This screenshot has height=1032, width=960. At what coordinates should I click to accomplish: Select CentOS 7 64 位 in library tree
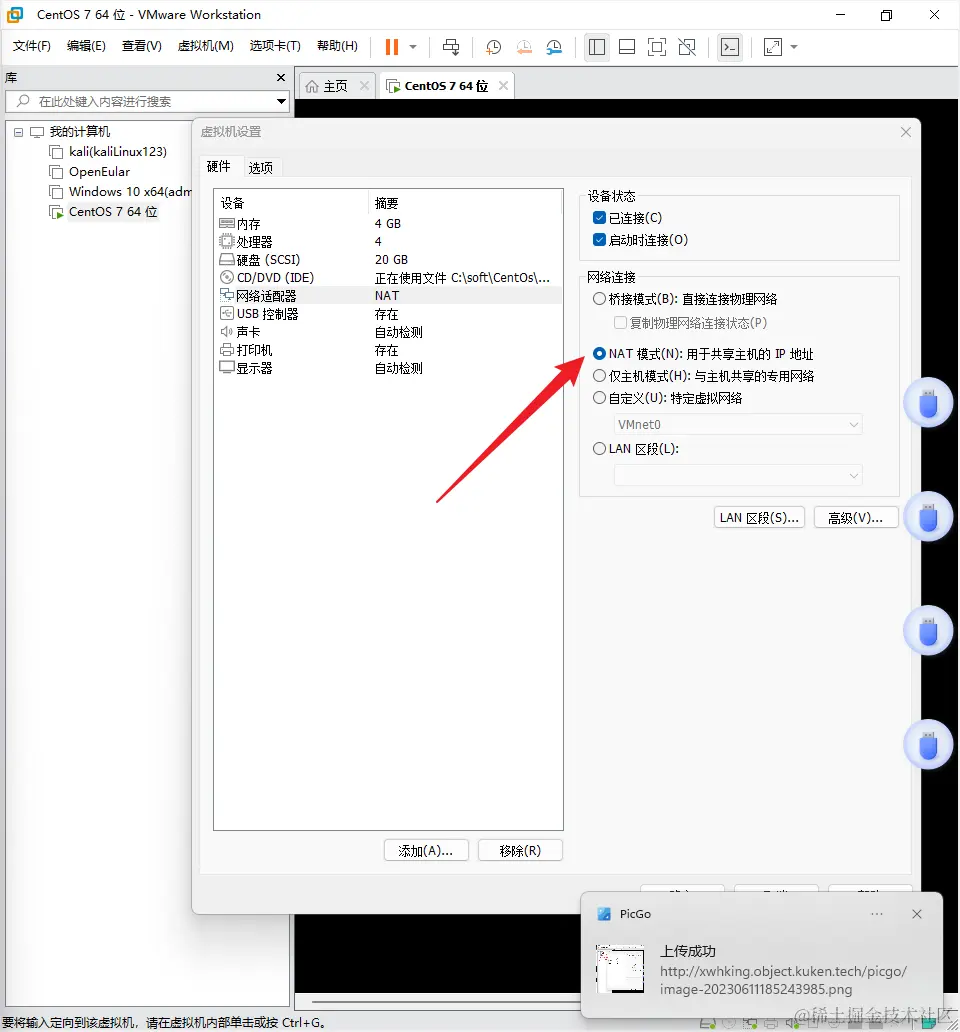click(x=113, y=212)
